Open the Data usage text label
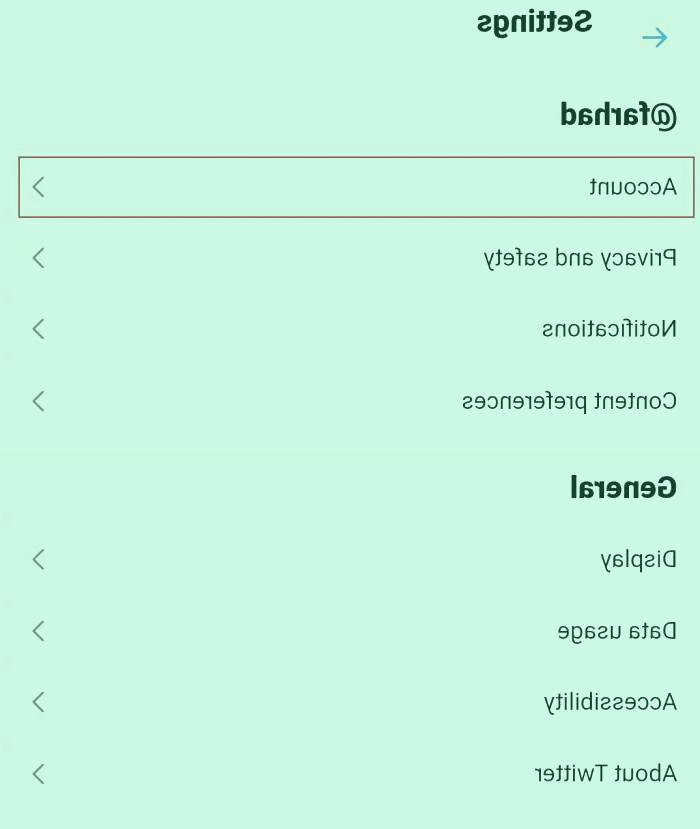This screenshot has width=700, height=829. [x=617, y=631]
